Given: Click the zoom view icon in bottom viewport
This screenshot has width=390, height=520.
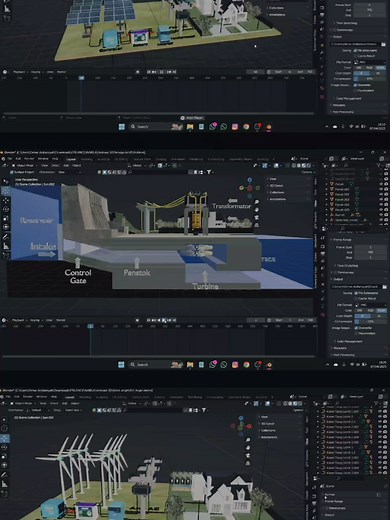Looking at the screenshot, I should [248, 440].
